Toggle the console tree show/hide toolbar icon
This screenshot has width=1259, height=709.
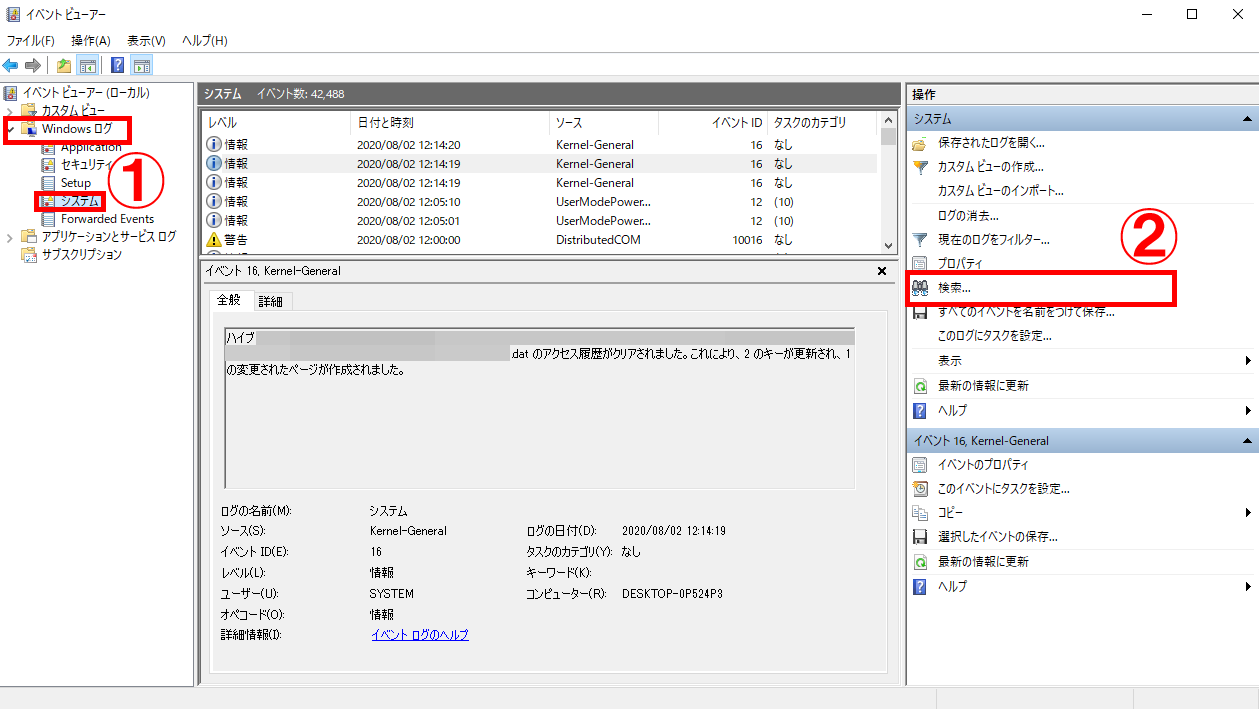point(88,66)
